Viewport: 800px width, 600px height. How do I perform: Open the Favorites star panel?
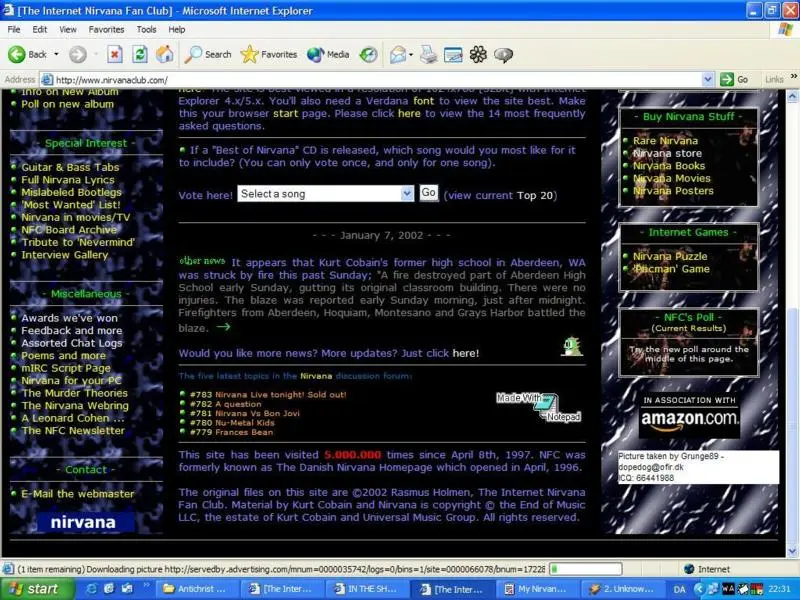(x=269, y=54)
